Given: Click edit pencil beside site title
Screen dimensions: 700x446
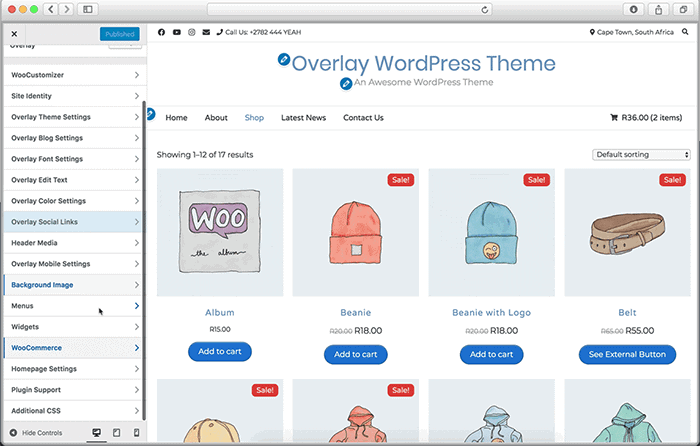Looking at the screenshot, I should [284, 61].
